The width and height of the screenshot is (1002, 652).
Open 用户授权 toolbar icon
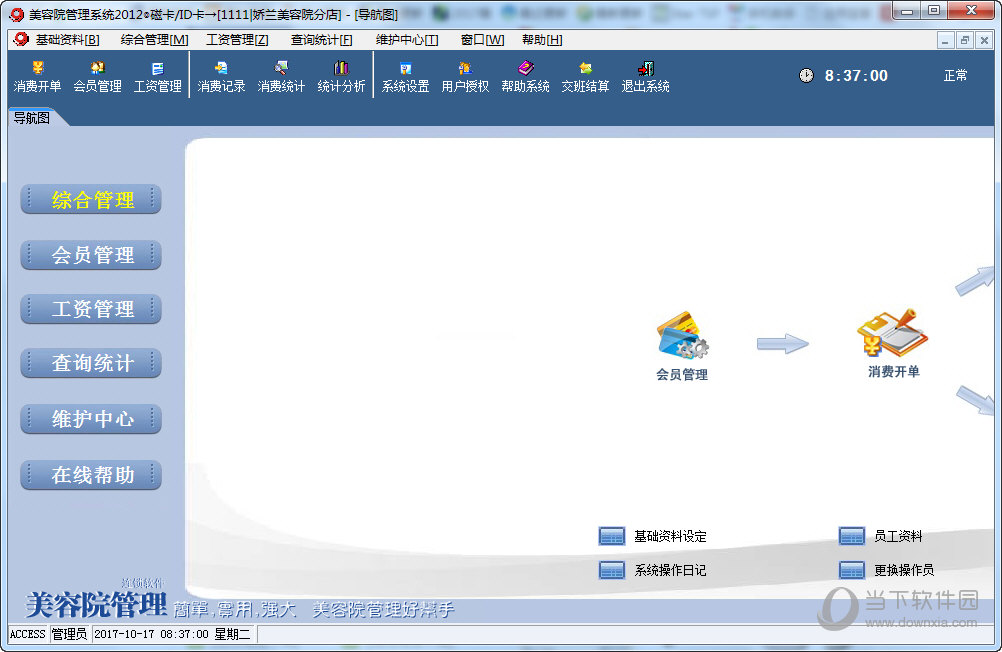(465, 77)
